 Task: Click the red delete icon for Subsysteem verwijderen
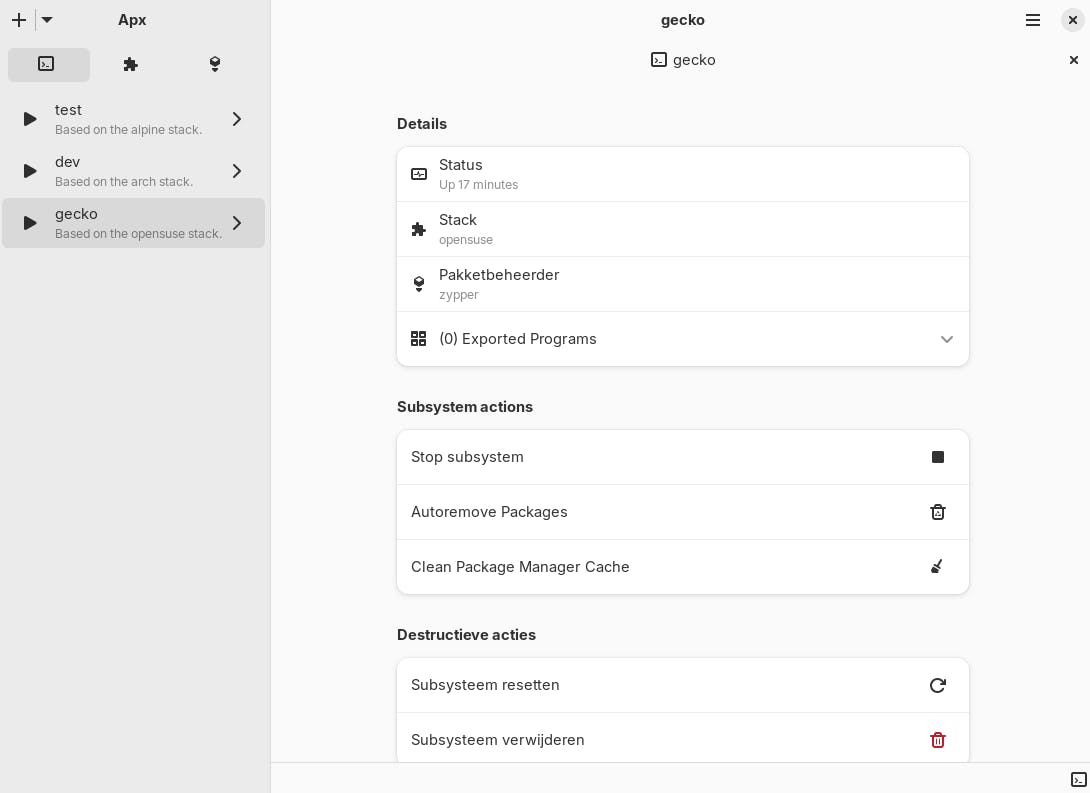click(938, 740)
